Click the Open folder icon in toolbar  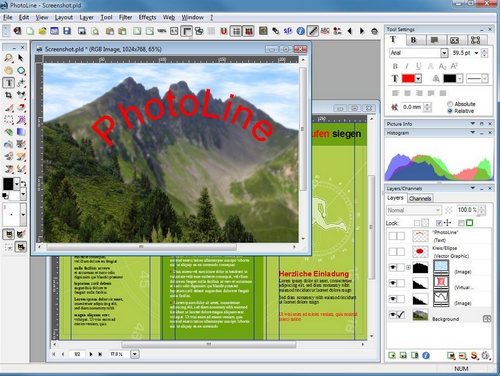(42, 31)
